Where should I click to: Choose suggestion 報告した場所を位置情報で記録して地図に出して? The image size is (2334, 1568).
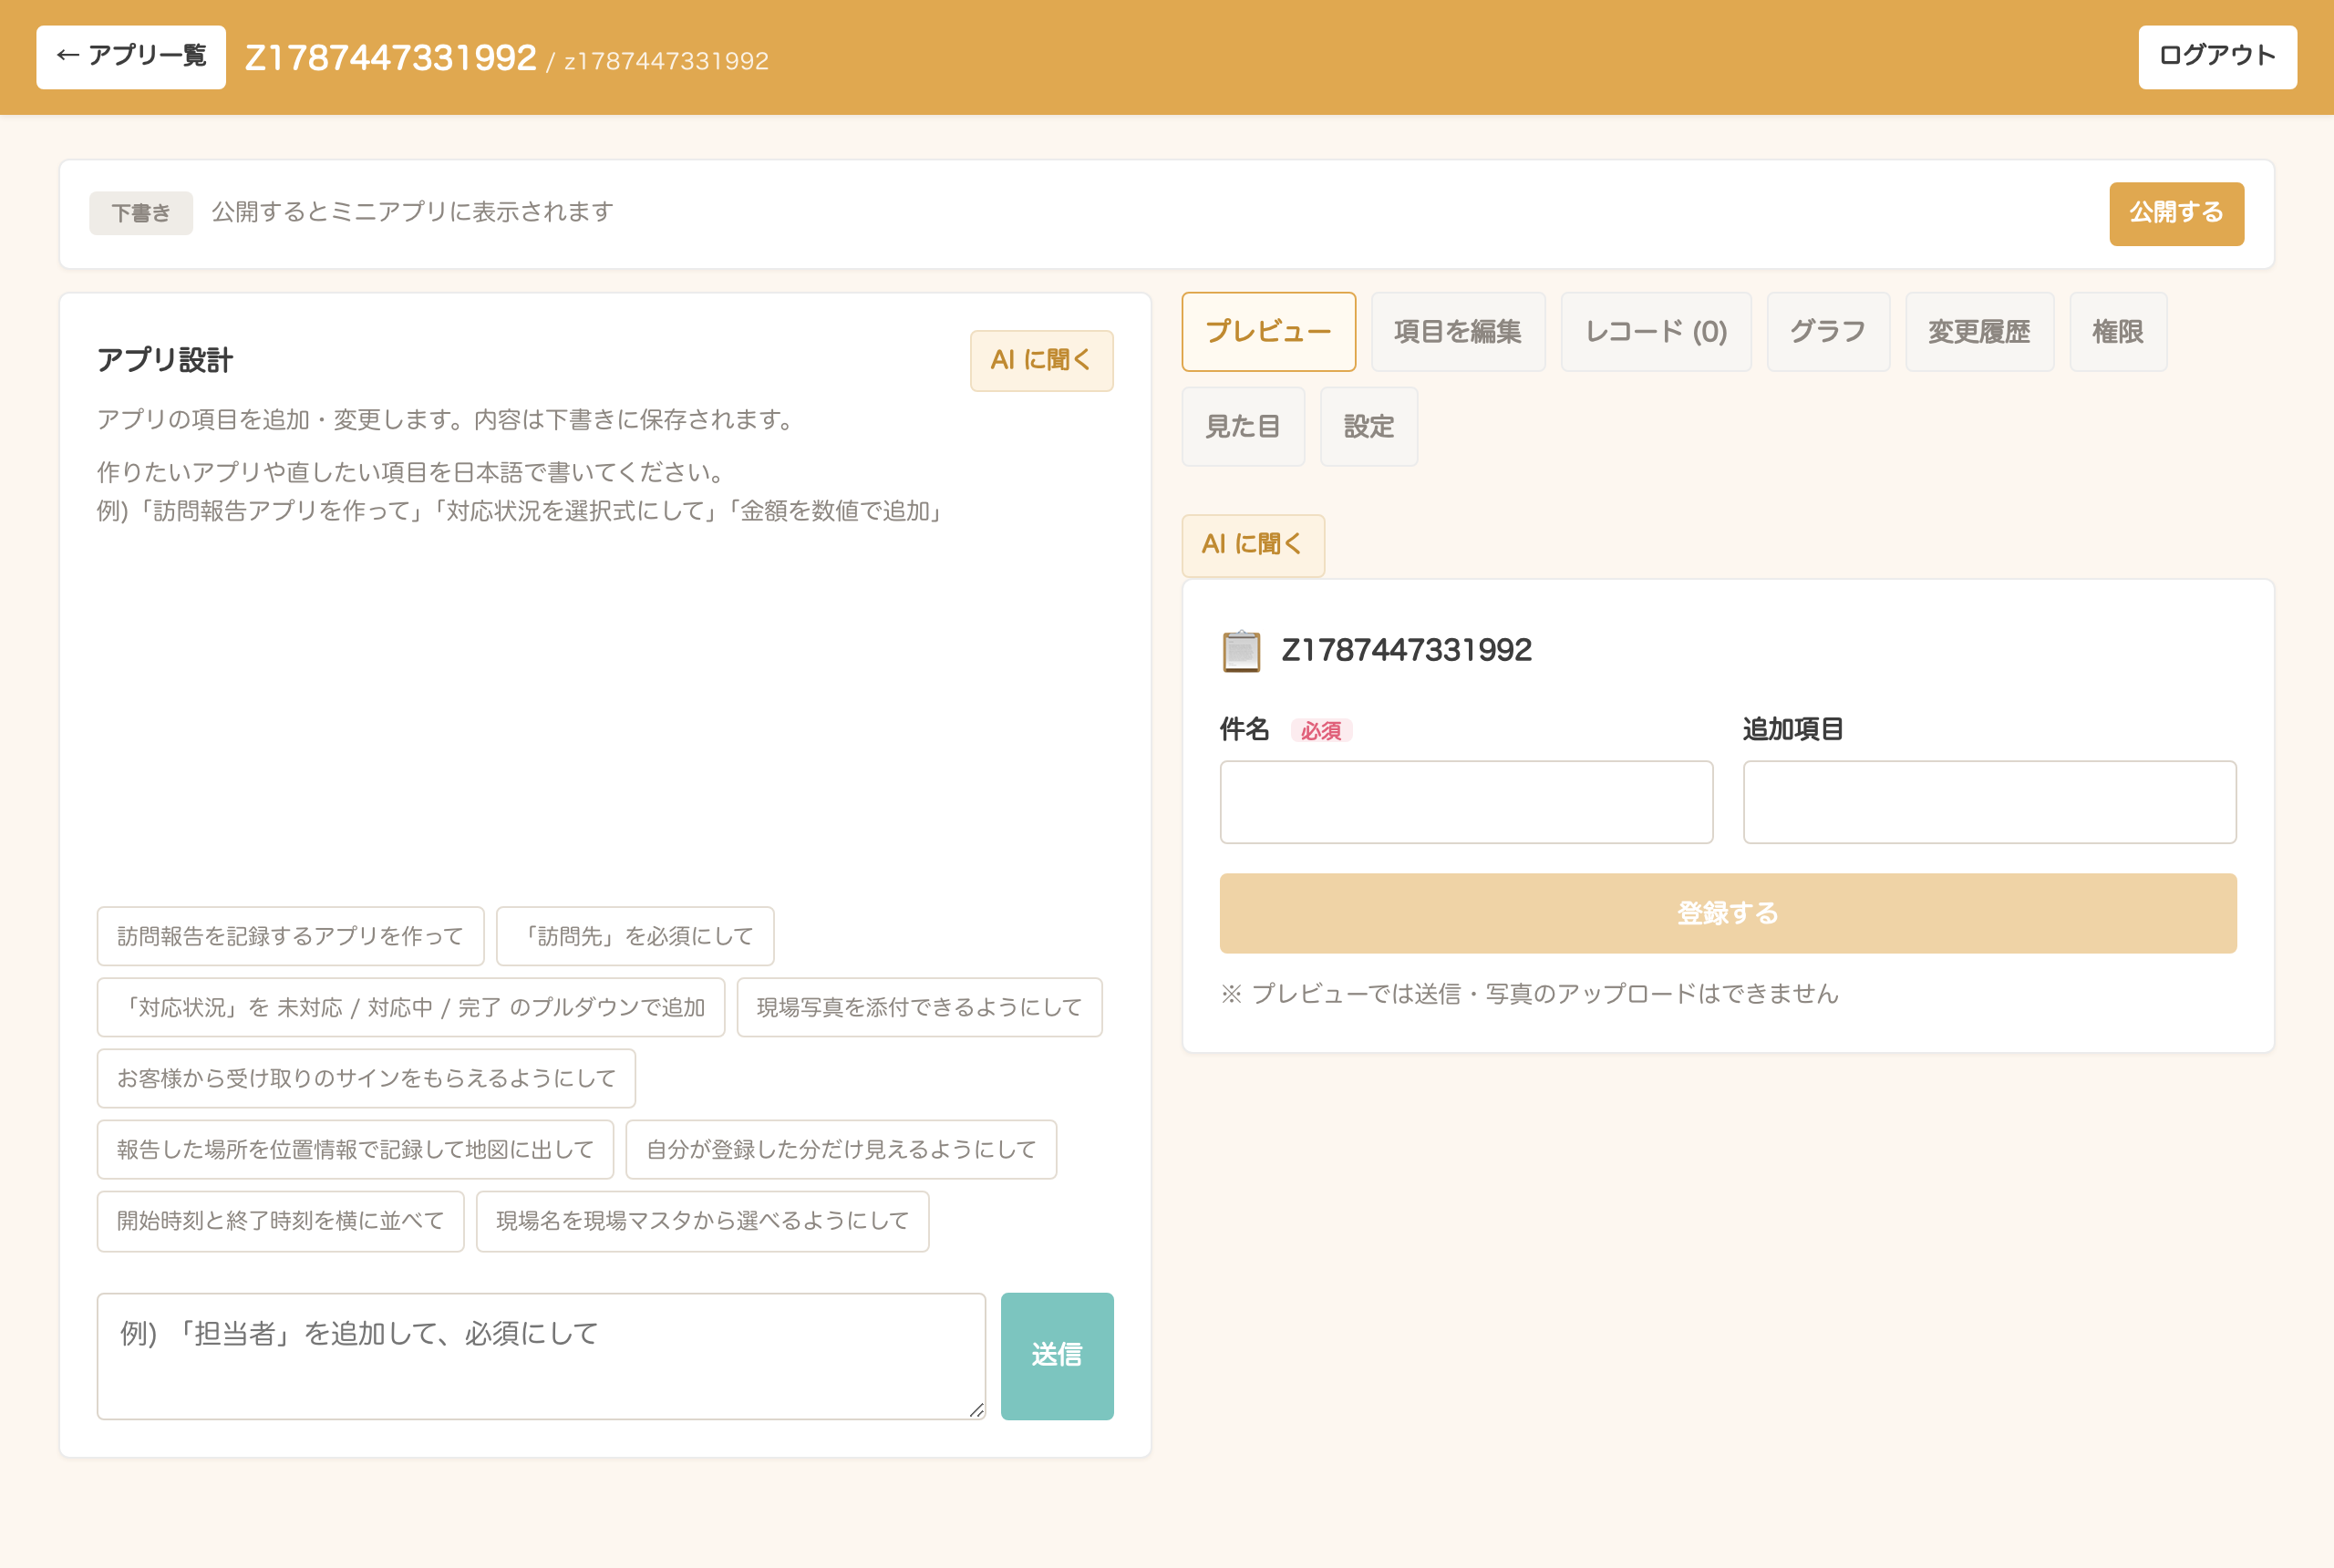pyautogui.click(x=355, y=1149)
